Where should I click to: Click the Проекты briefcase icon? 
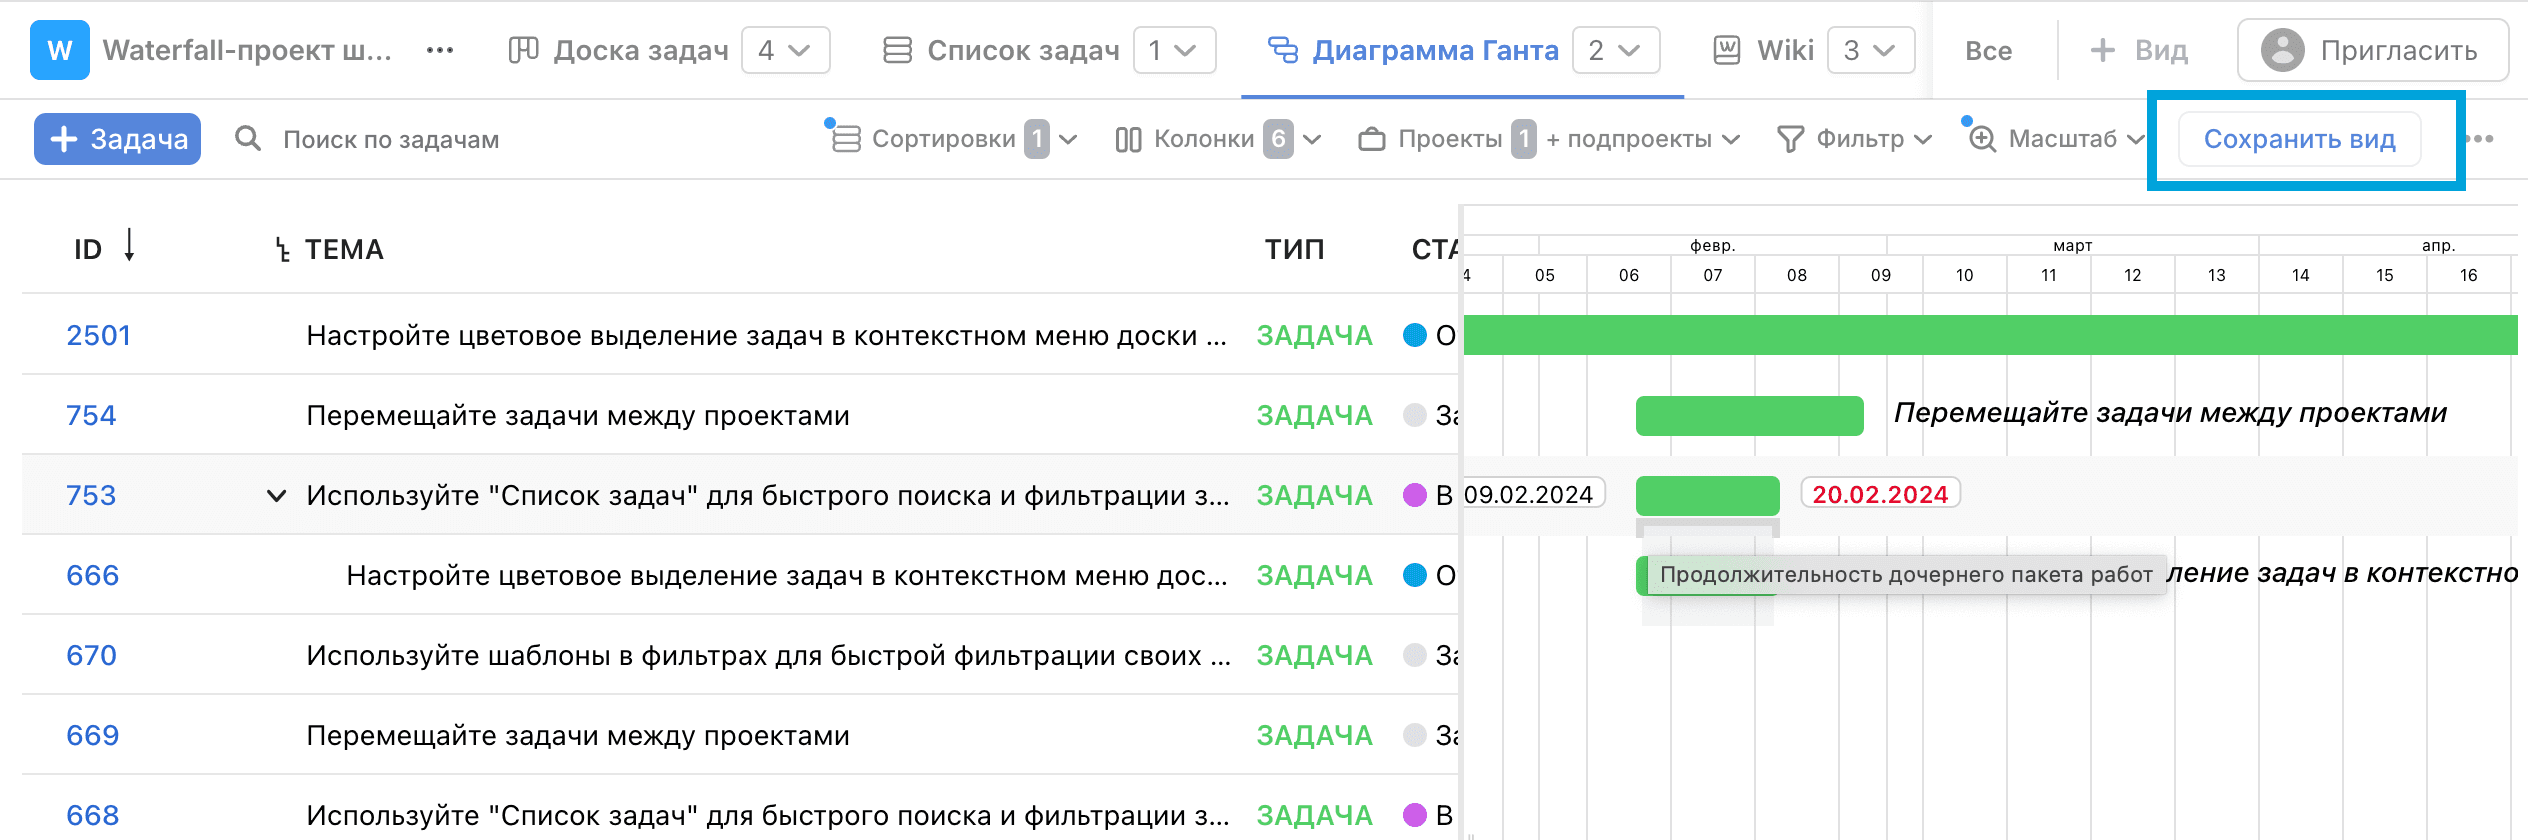coord(1372,139)
